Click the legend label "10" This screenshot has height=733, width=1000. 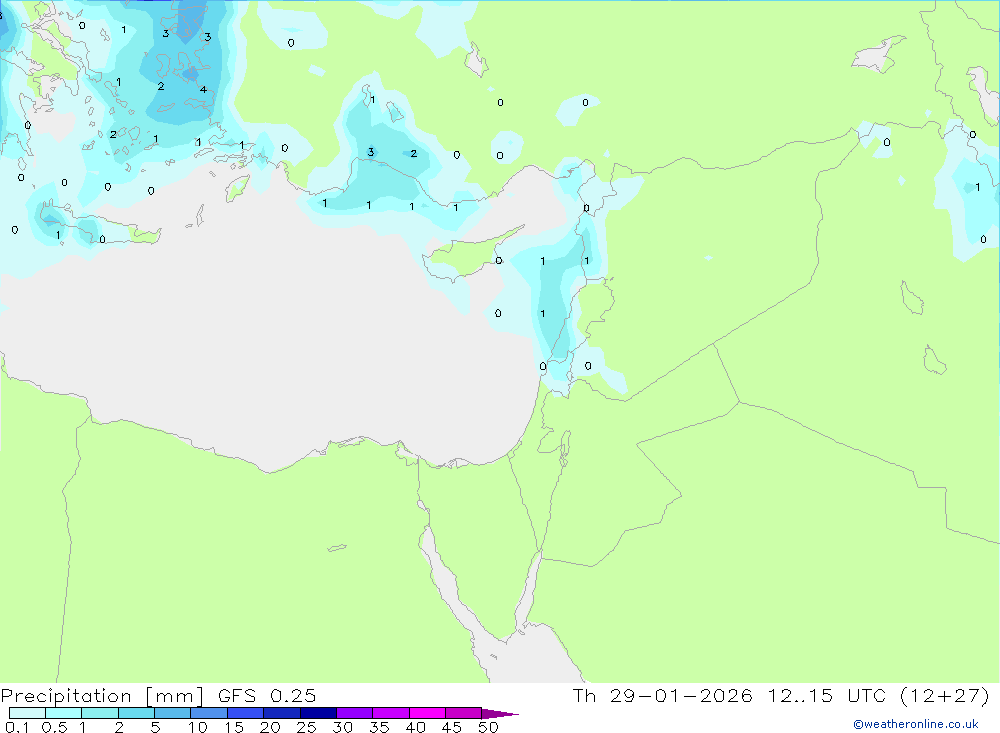coord(198,727)
